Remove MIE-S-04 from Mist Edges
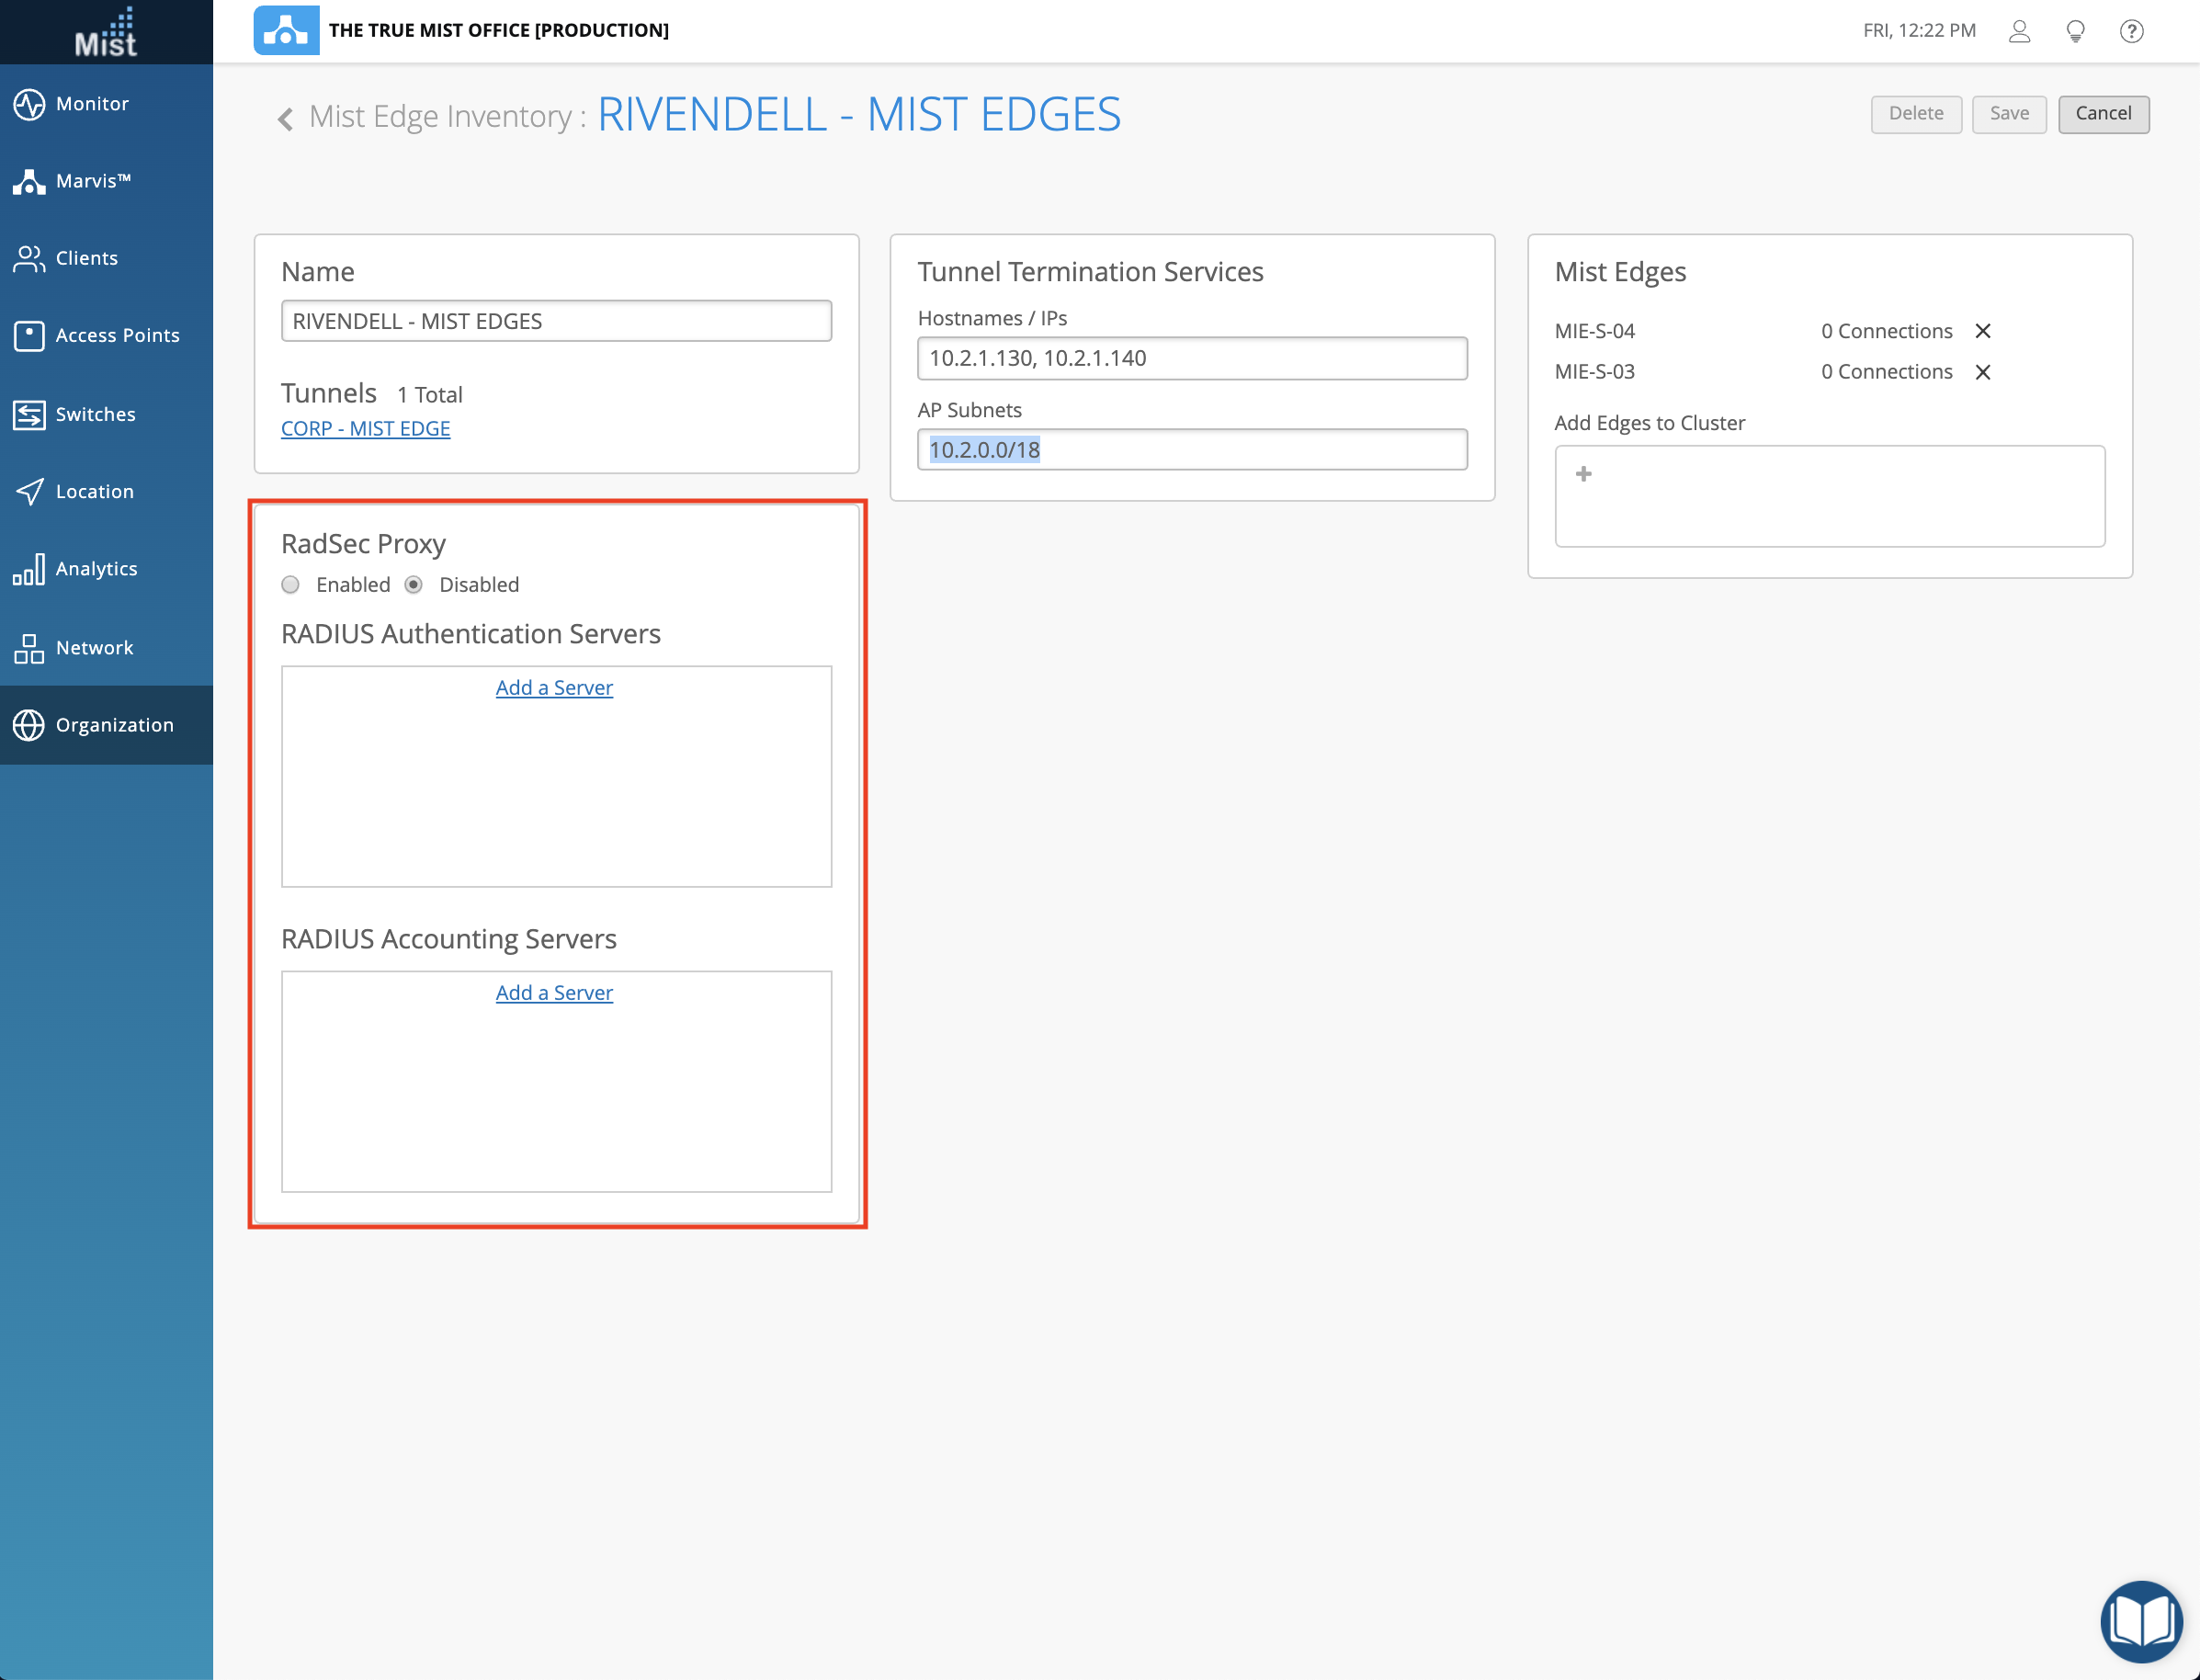The width and height of the screenshot is (2200, 1680). (x=1983, y=331)
